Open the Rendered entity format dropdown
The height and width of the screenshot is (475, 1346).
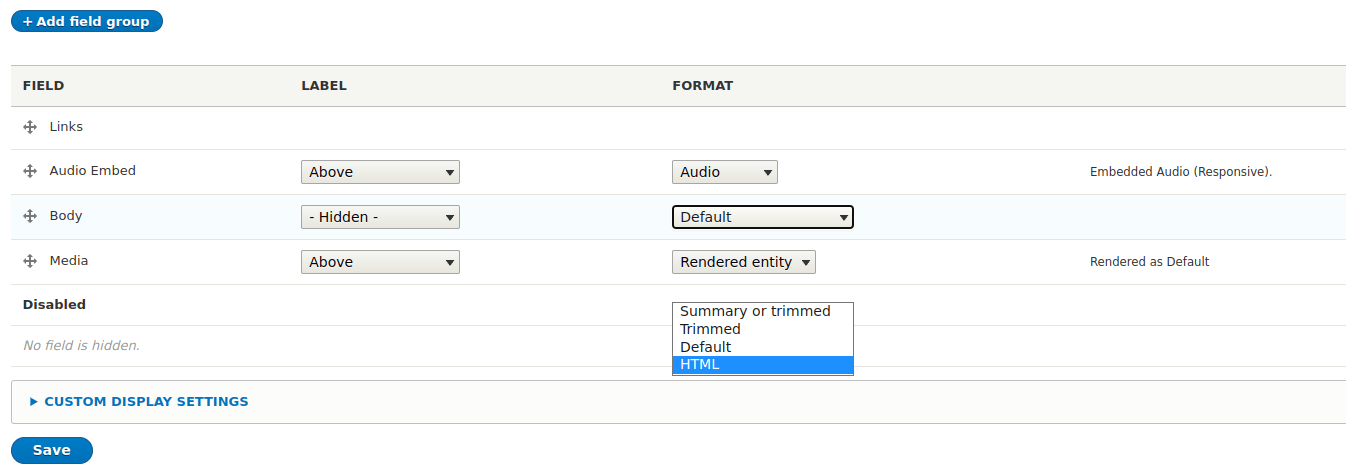tap(744, 262)
